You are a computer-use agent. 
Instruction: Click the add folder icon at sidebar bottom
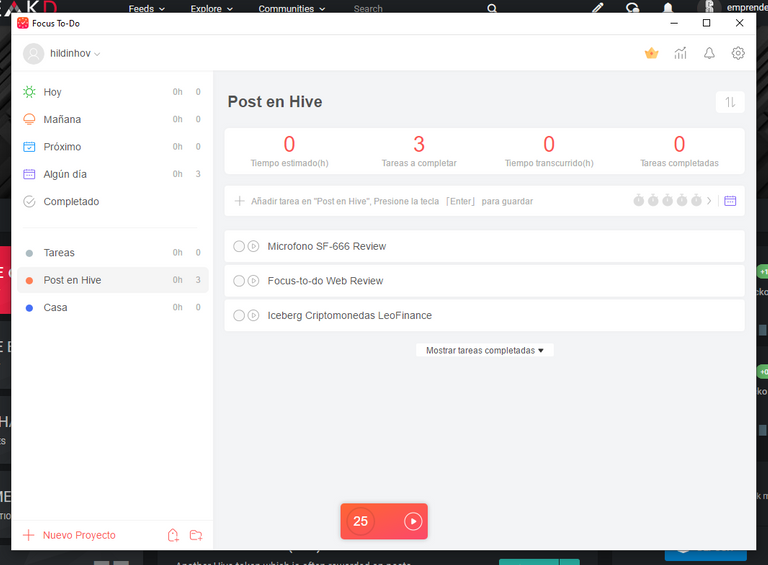click(x=196, y=535)
